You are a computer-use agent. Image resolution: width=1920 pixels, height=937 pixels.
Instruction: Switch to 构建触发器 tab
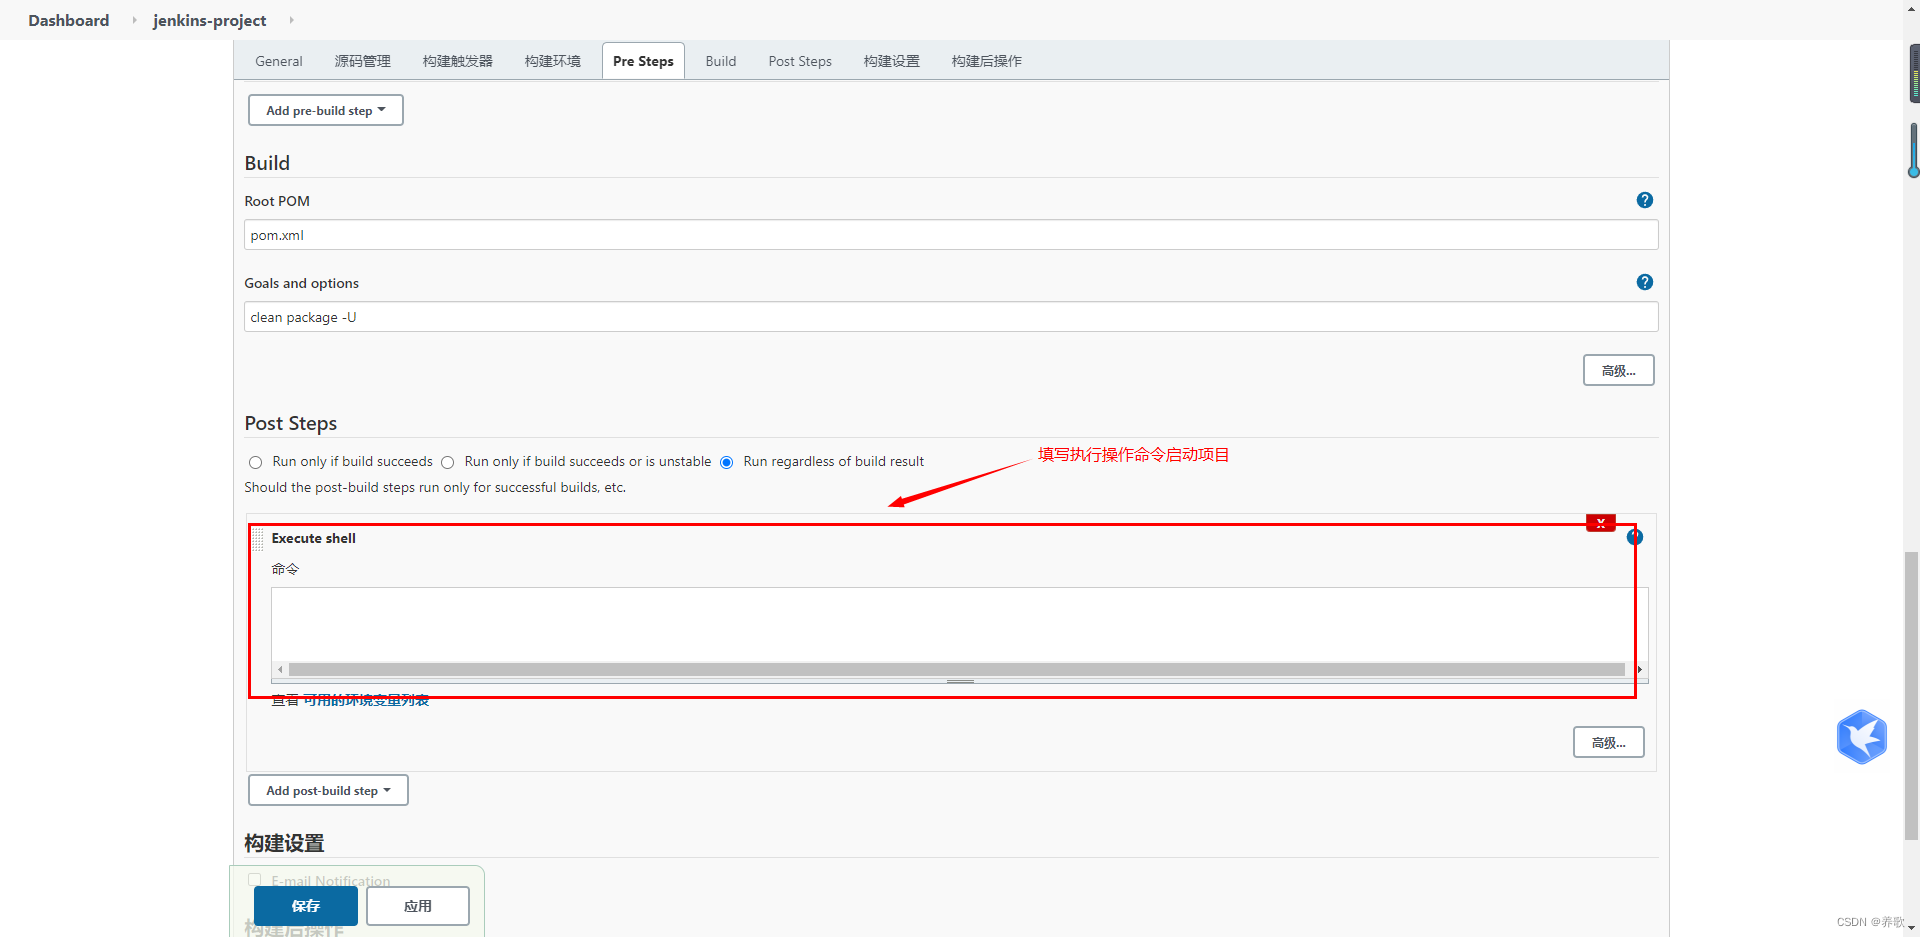click(458, 61)
